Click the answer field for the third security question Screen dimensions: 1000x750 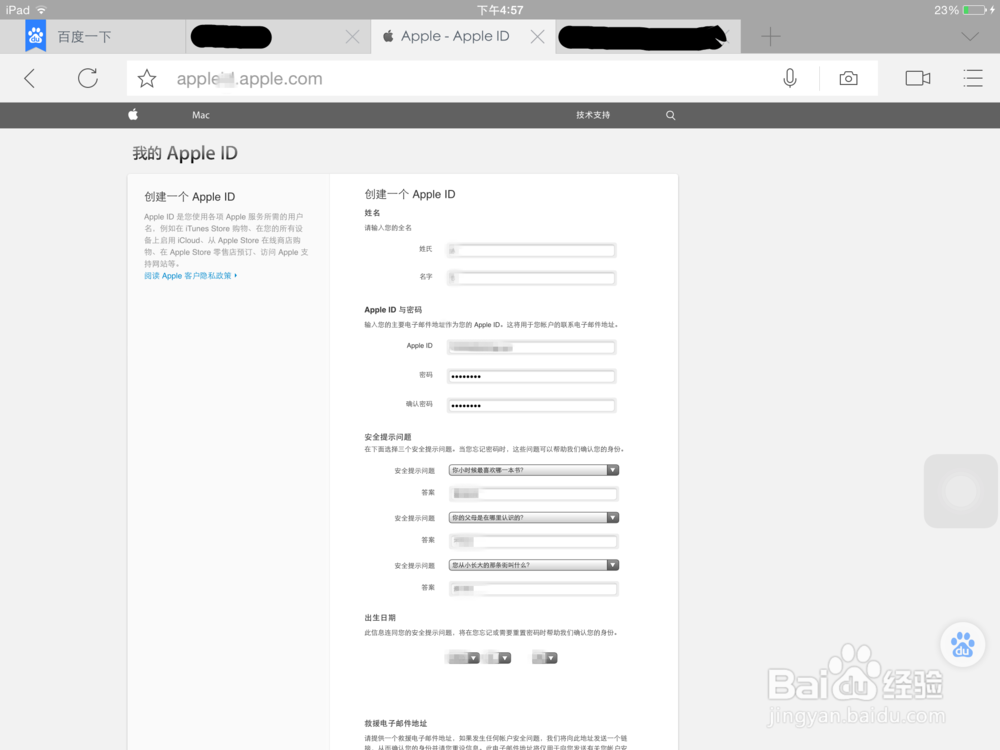point(534,589)
